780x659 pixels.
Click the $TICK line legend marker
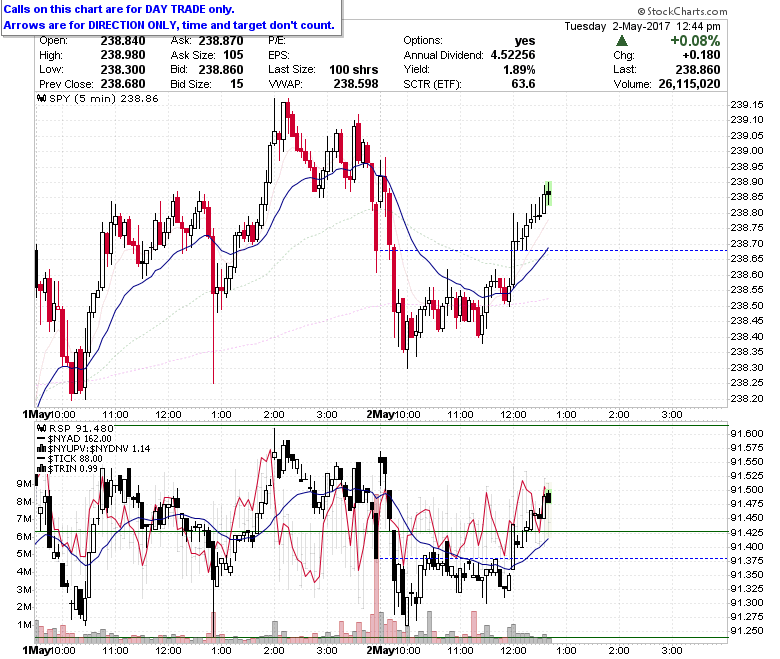coord(41,459)
